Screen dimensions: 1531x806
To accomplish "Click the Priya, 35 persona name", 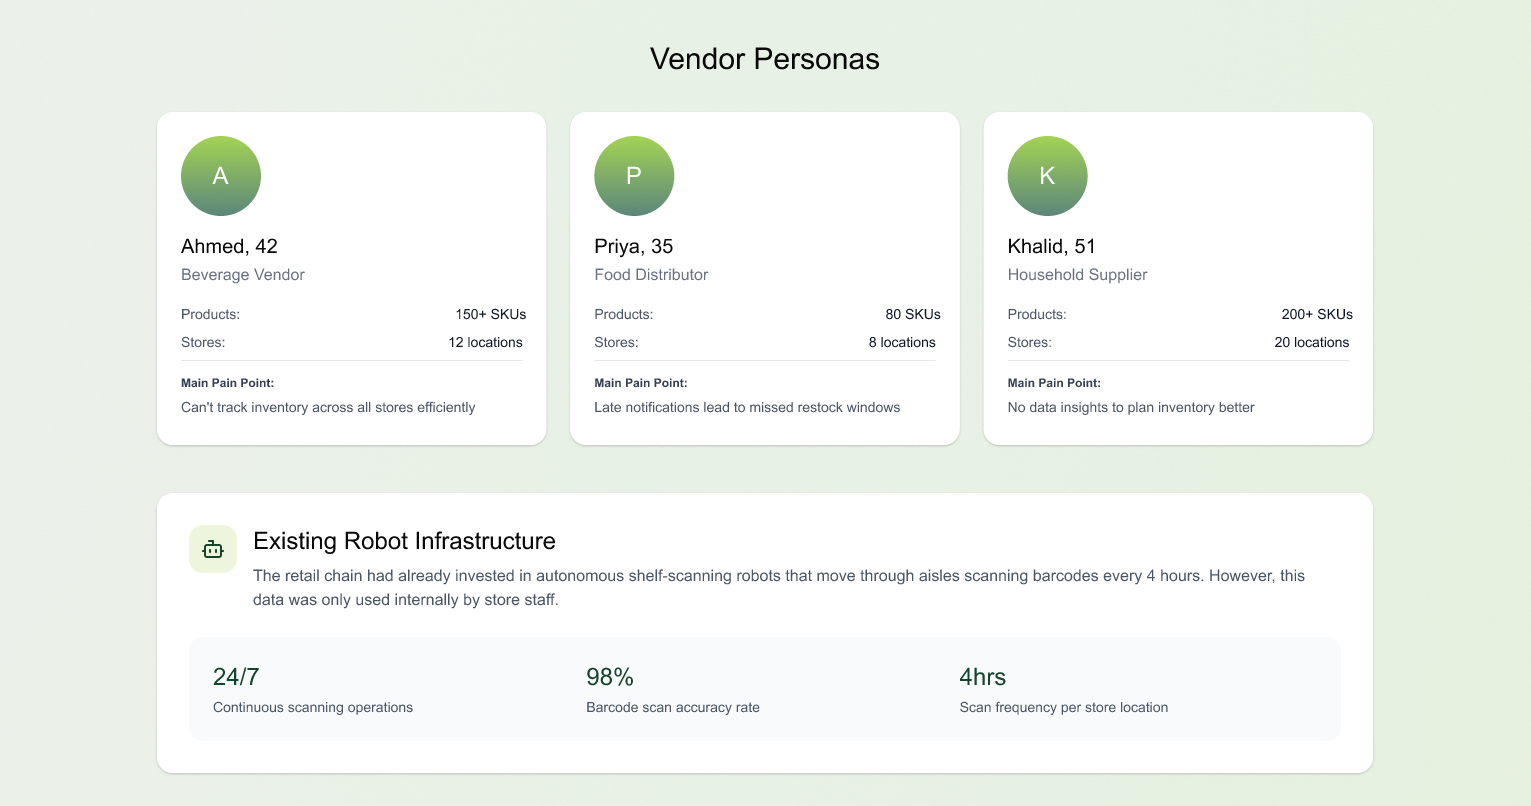I will (x=634, y=246).
